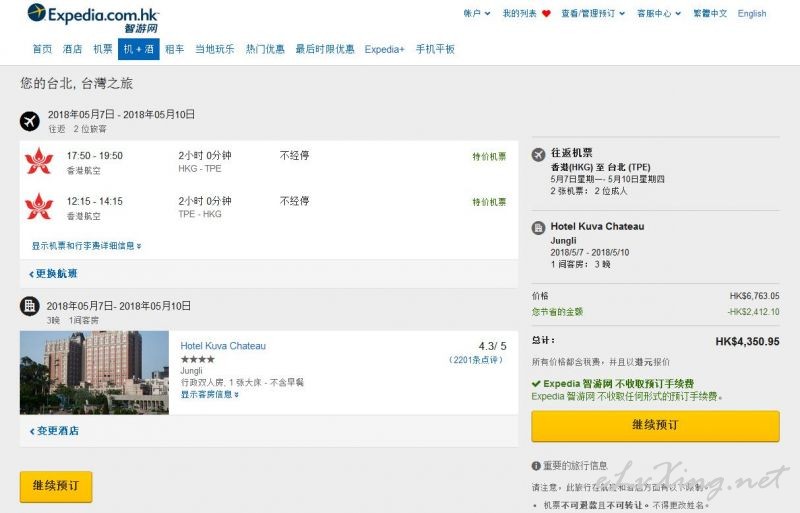Open the 最后时限优惠 tab

pyautogui.click(x=325, y=49)
